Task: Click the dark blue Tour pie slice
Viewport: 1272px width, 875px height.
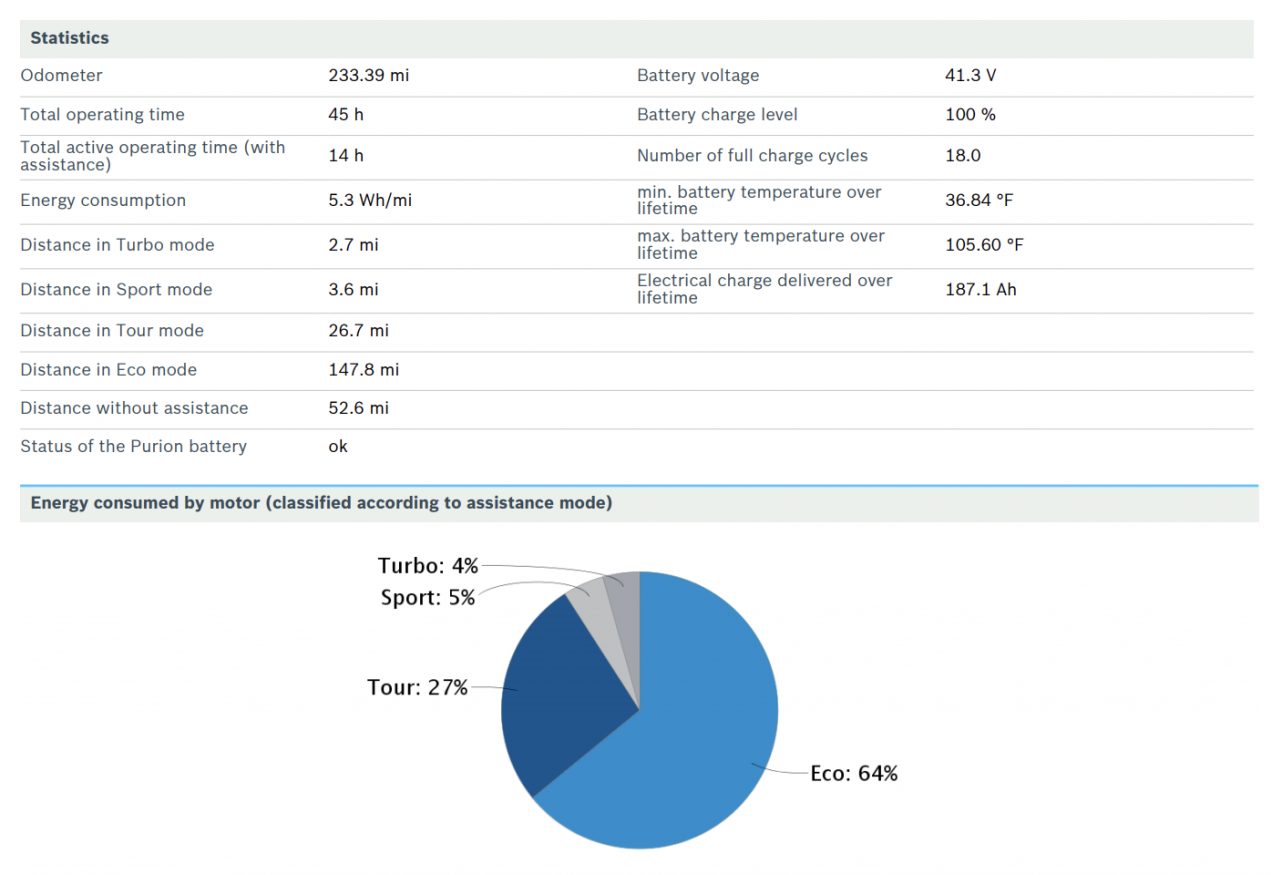Action: pyautogui.click(x=560, y=690)
